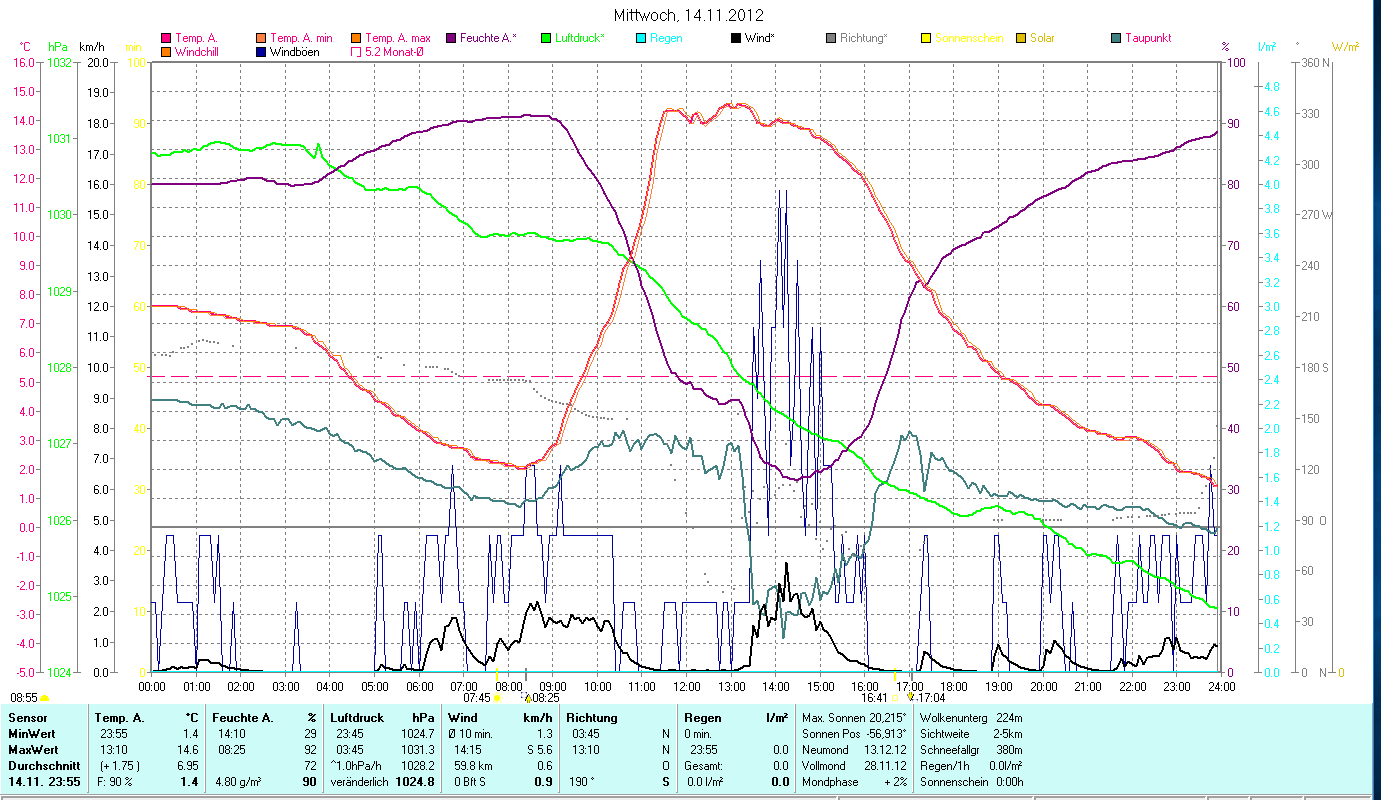Screen dimensions: 1381x800
Task: Click the teal Taupunkt legend square
Action: [1116, 38]
